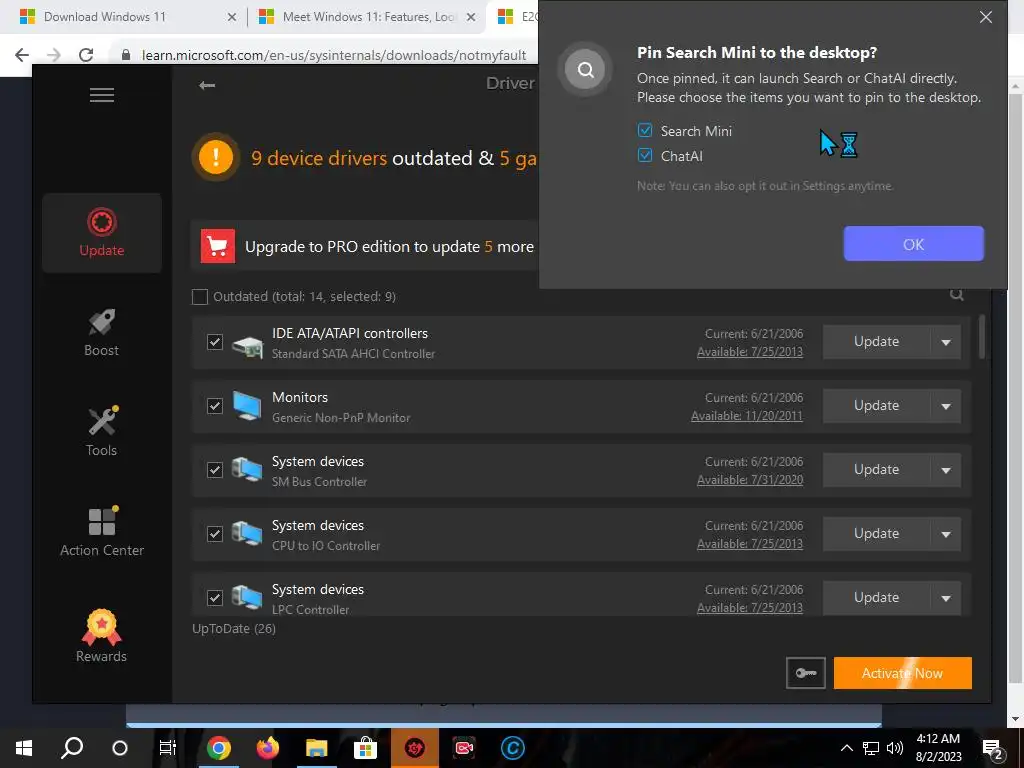
Task: Open the Rewards medal section
Action: (x=102, y=637)
